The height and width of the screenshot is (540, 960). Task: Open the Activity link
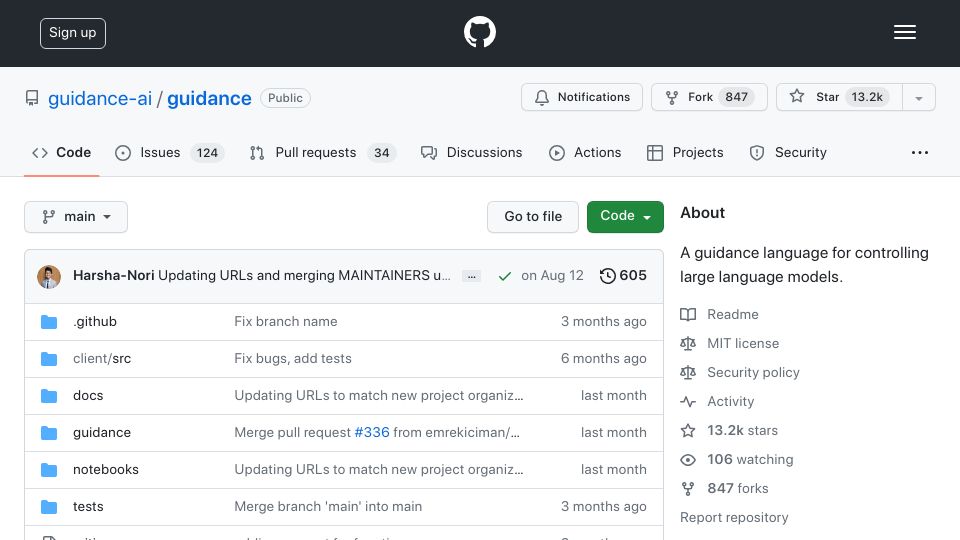click(x=718, y=402)
